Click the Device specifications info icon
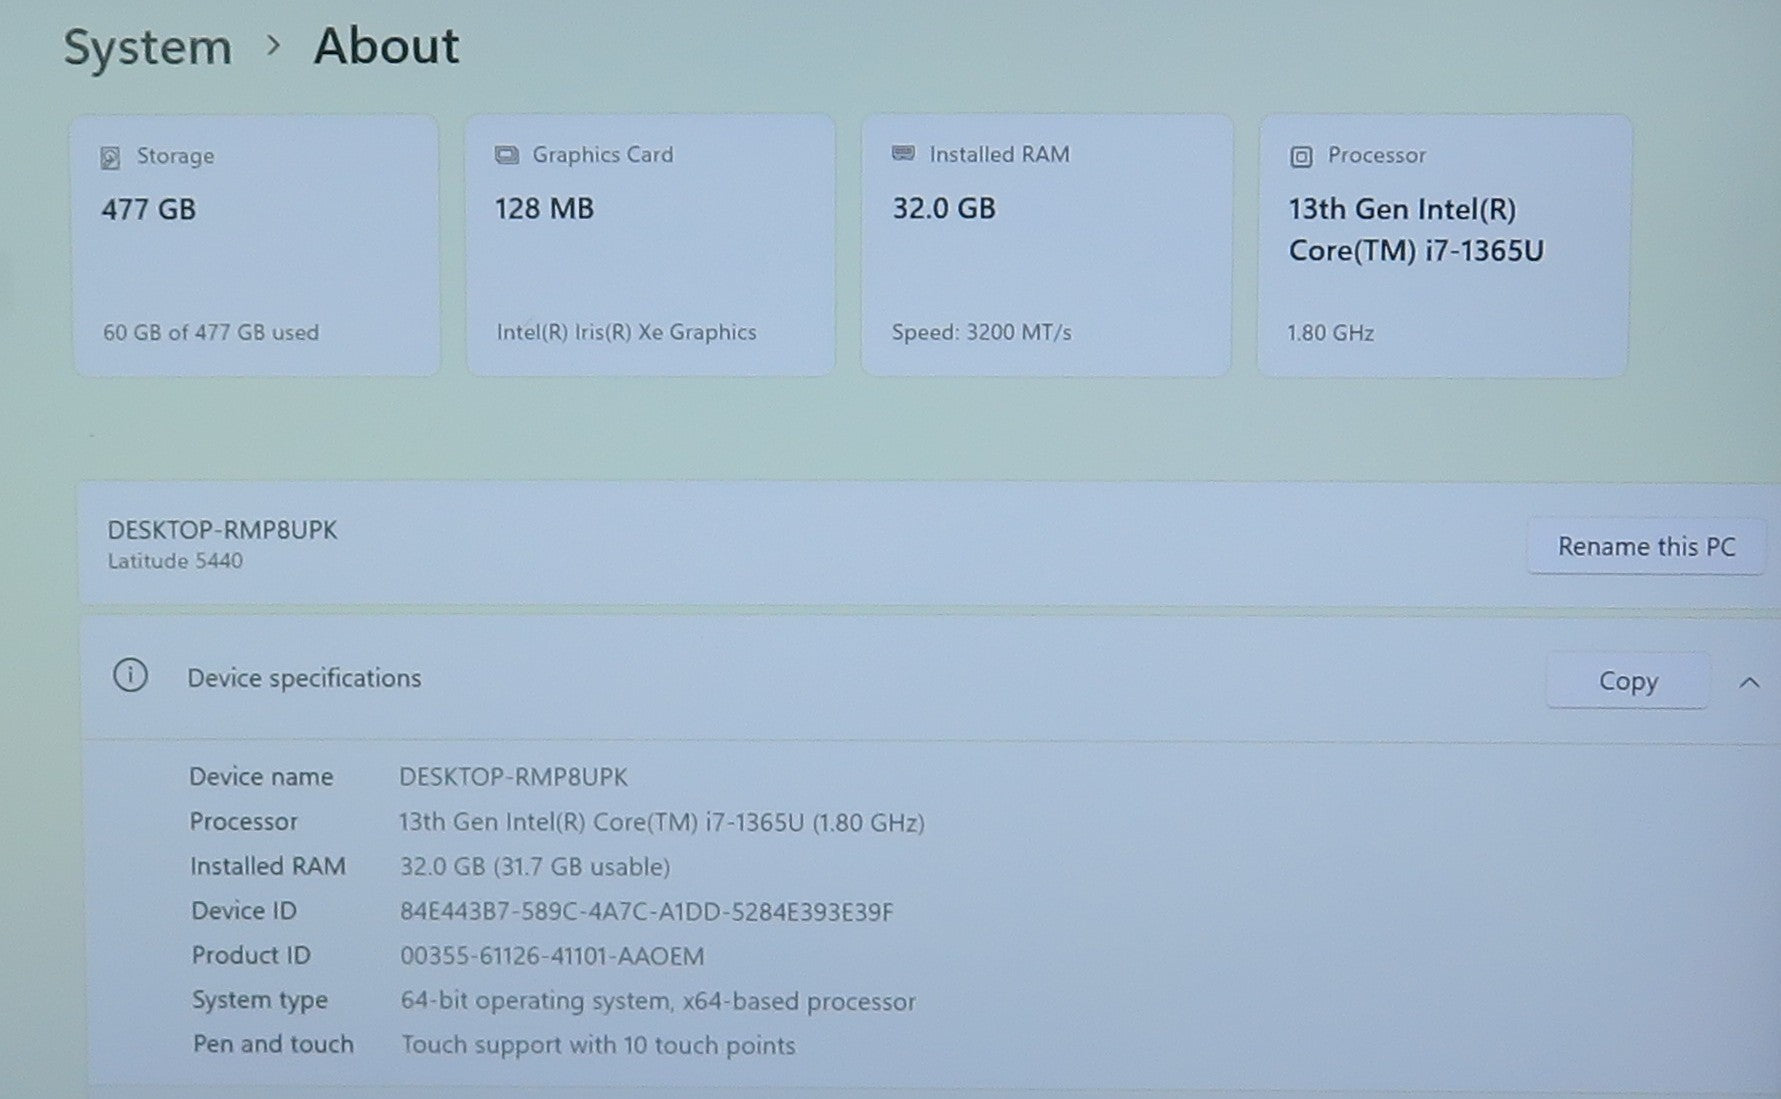Screen dimensions: 1781x1099 pos(130,676)
